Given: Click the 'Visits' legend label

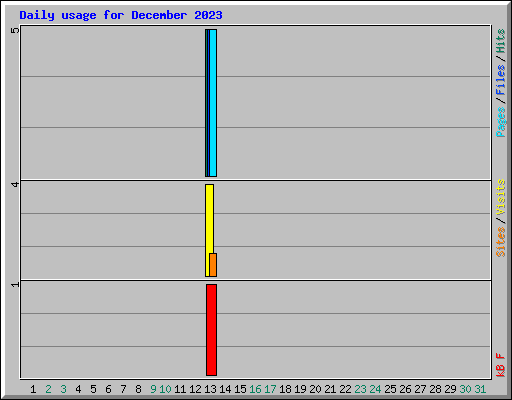Looking at the screenshot, I should pos(501,197).
